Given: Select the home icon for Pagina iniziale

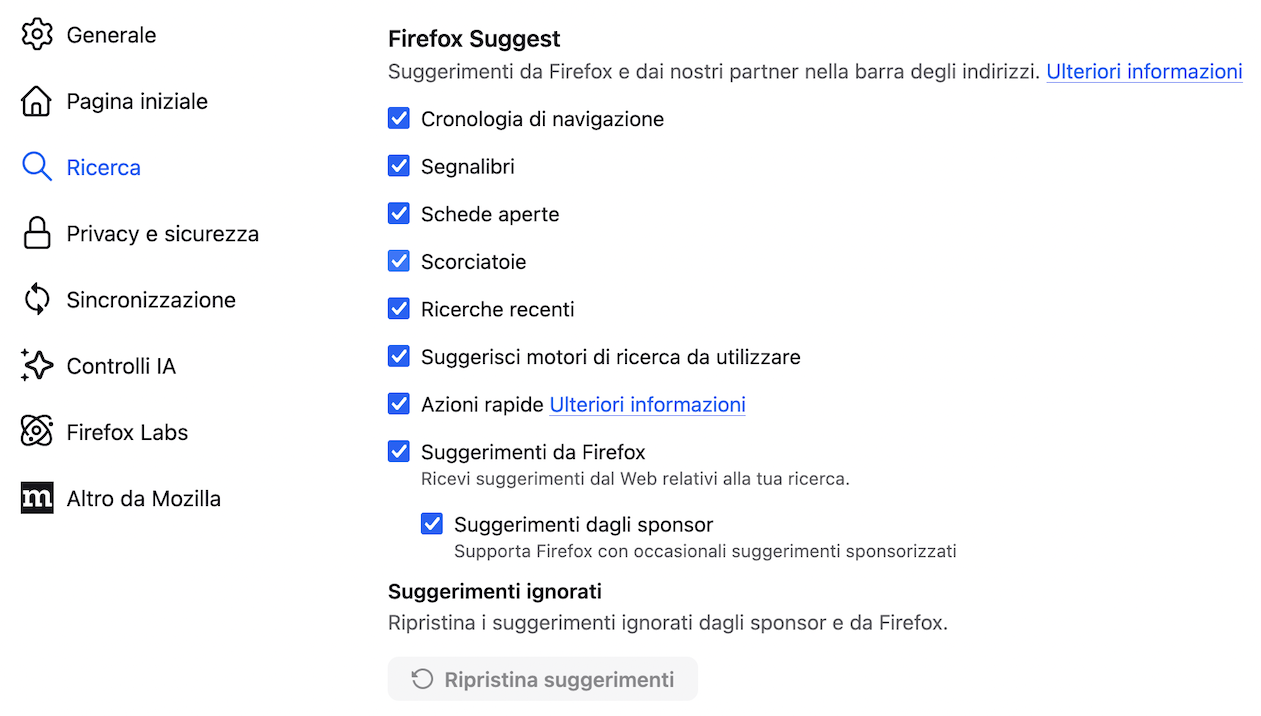Looking at the screenshot, I should [36, 100].
